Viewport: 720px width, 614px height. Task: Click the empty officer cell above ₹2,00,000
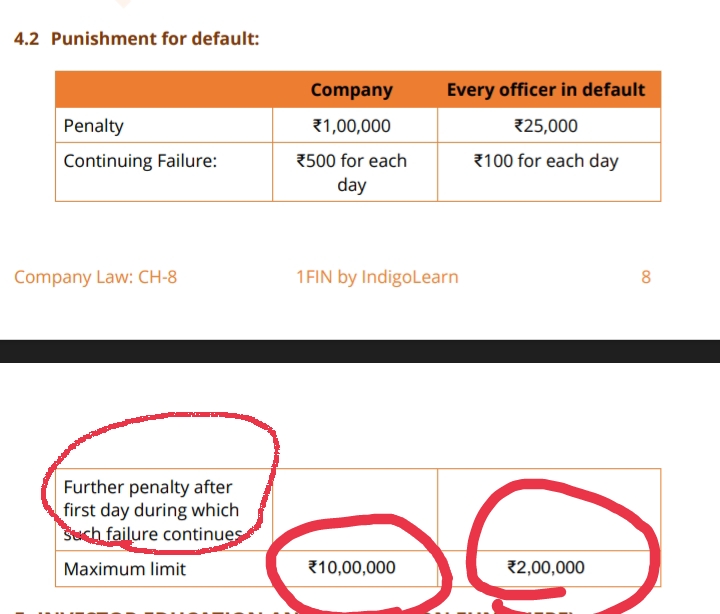pyautogui.click(x=548, y=510)
